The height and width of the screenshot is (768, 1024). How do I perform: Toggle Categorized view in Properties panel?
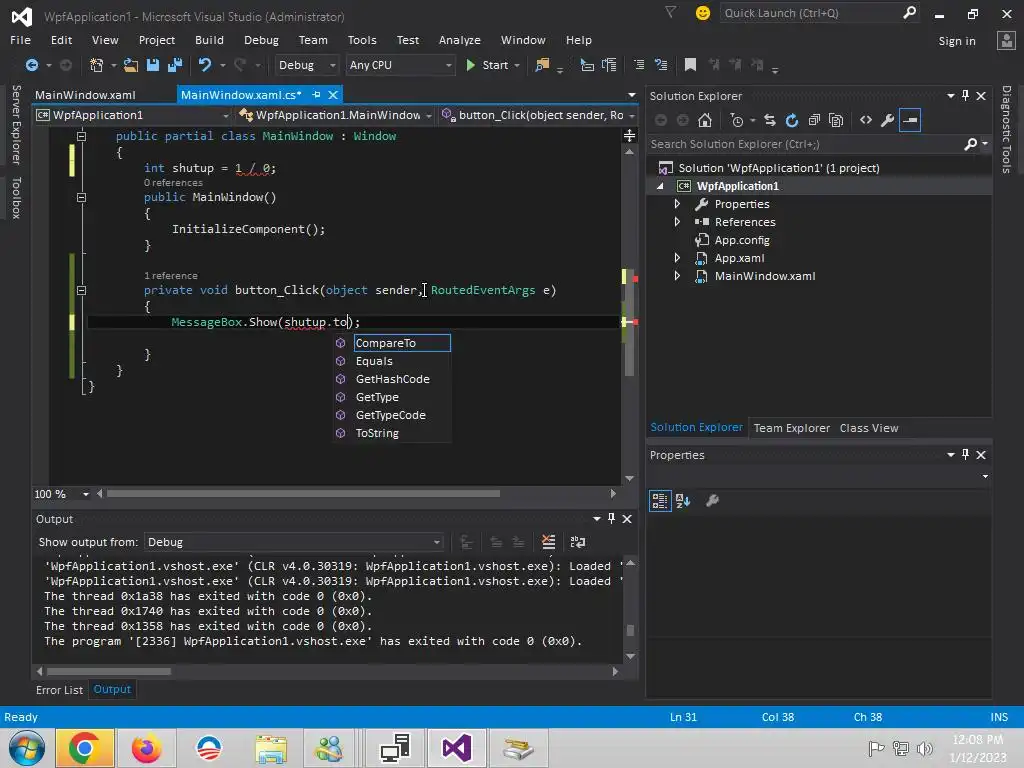pos(660,501)
